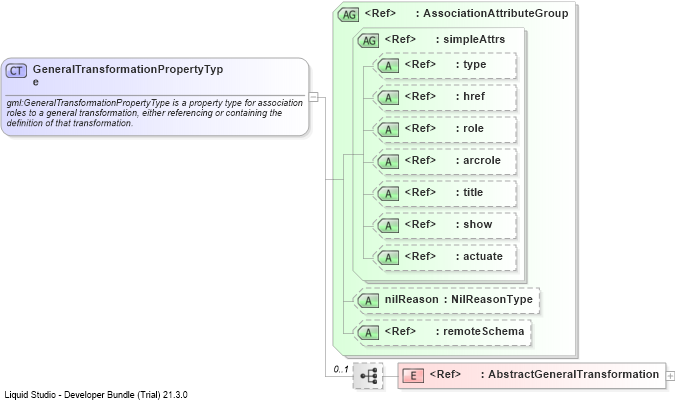The image size is (675, 400).
Task: Click the AG icon of AssociationAttributeGroup
Action: click(348, 15)
